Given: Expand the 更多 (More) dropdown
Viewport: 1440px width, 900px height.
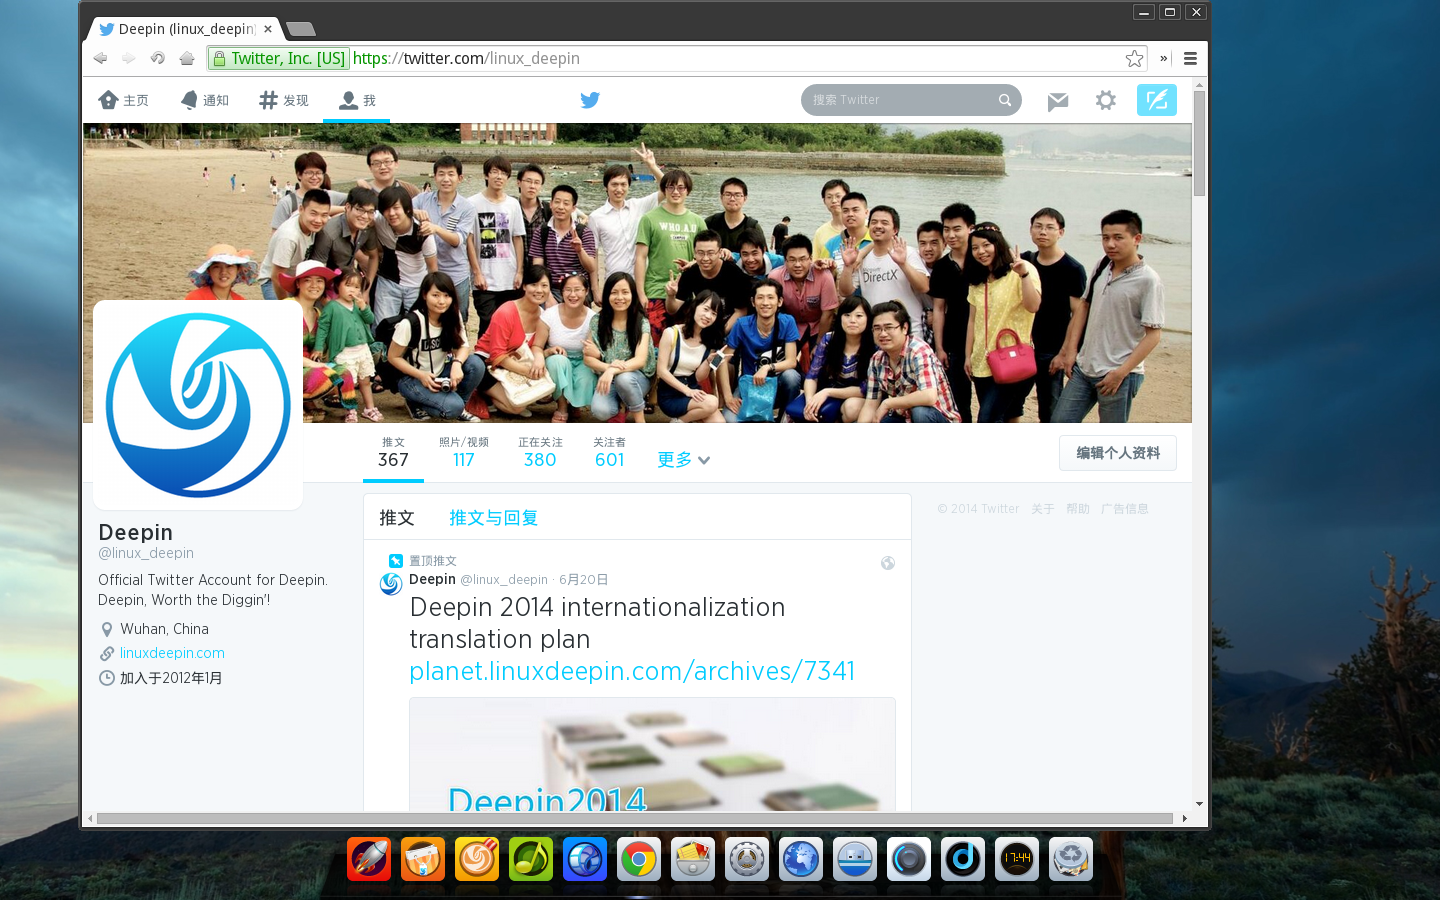Looking at the screenshot, I should [x=684, y=460].
